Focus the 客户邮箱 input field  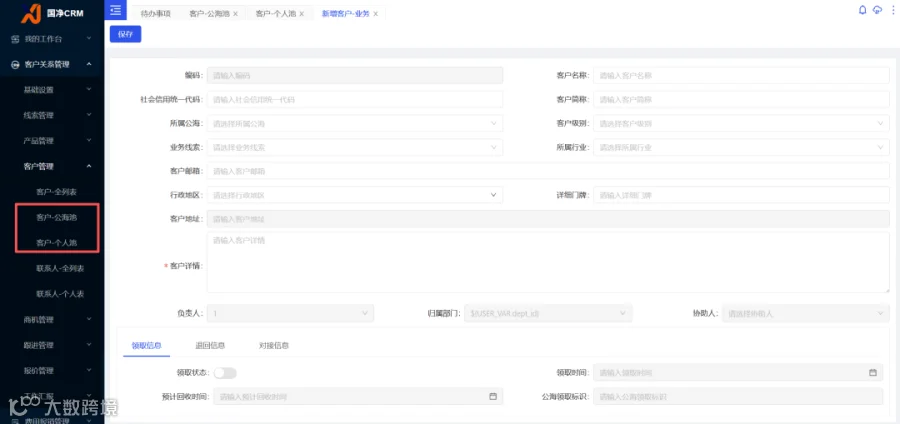(x=548, y=171)
